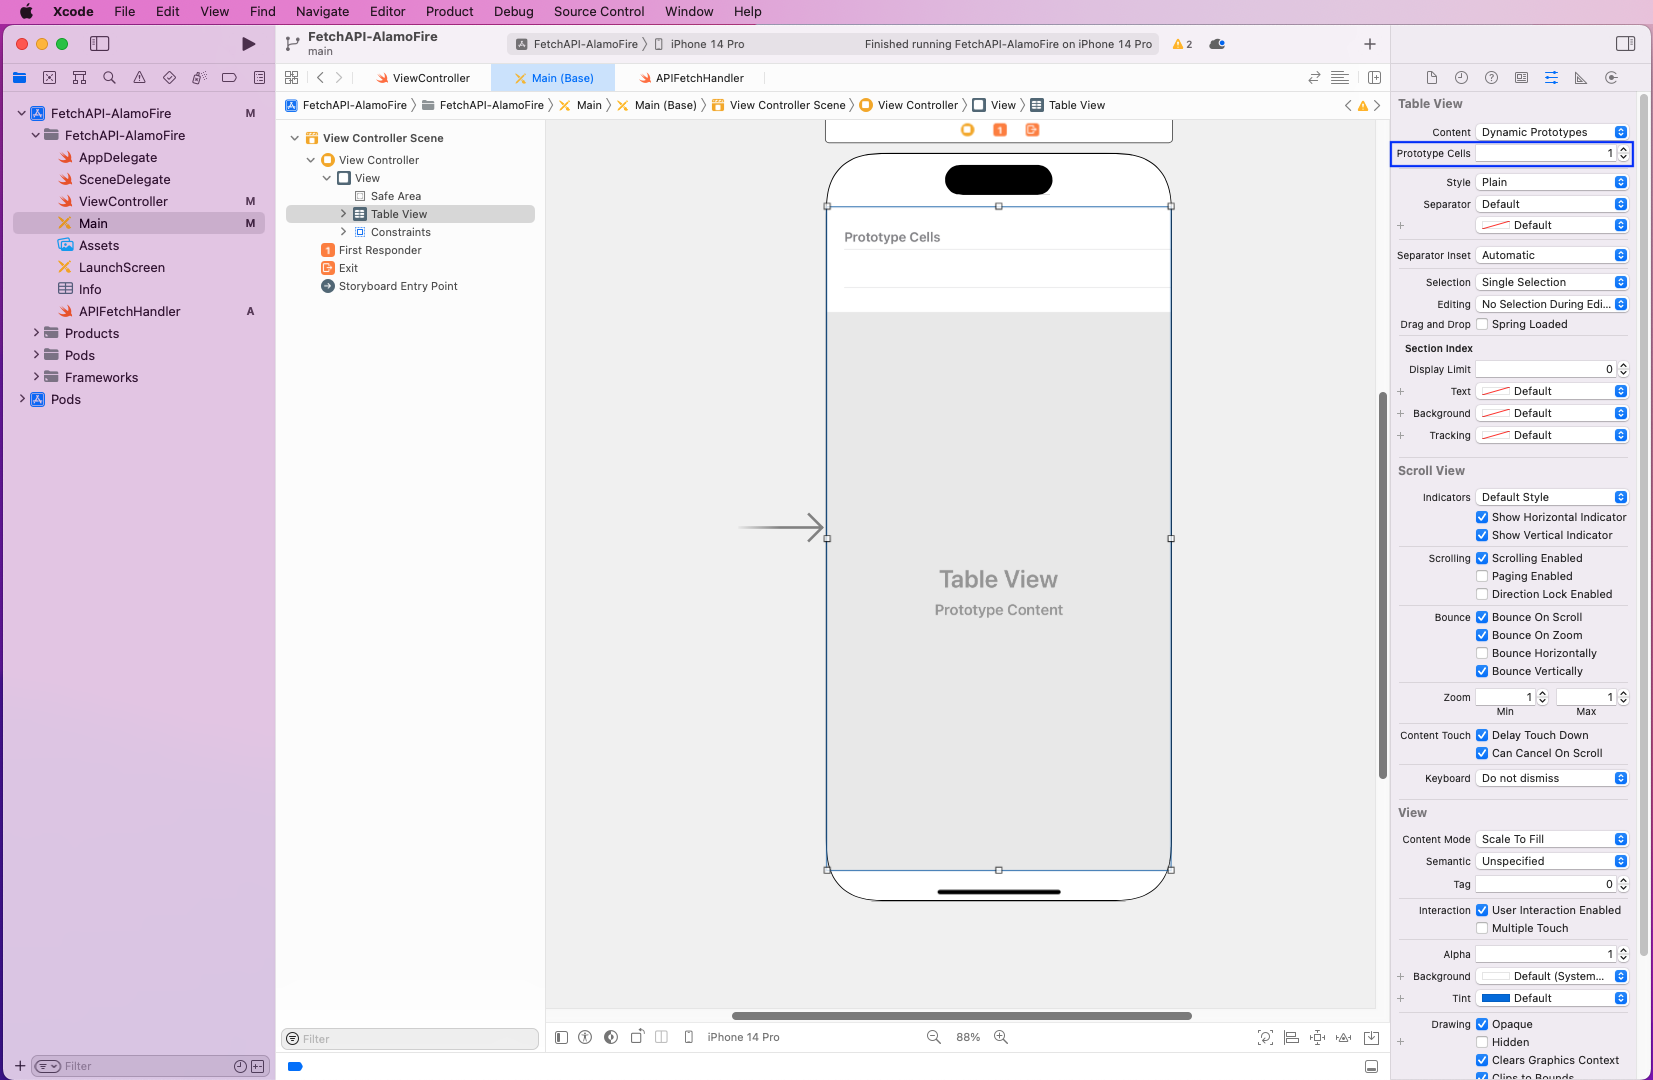Enable the Bounce Horizontally checkbox
This screenshot has width=1653, height=1080.
click(x=1482, y=653)
